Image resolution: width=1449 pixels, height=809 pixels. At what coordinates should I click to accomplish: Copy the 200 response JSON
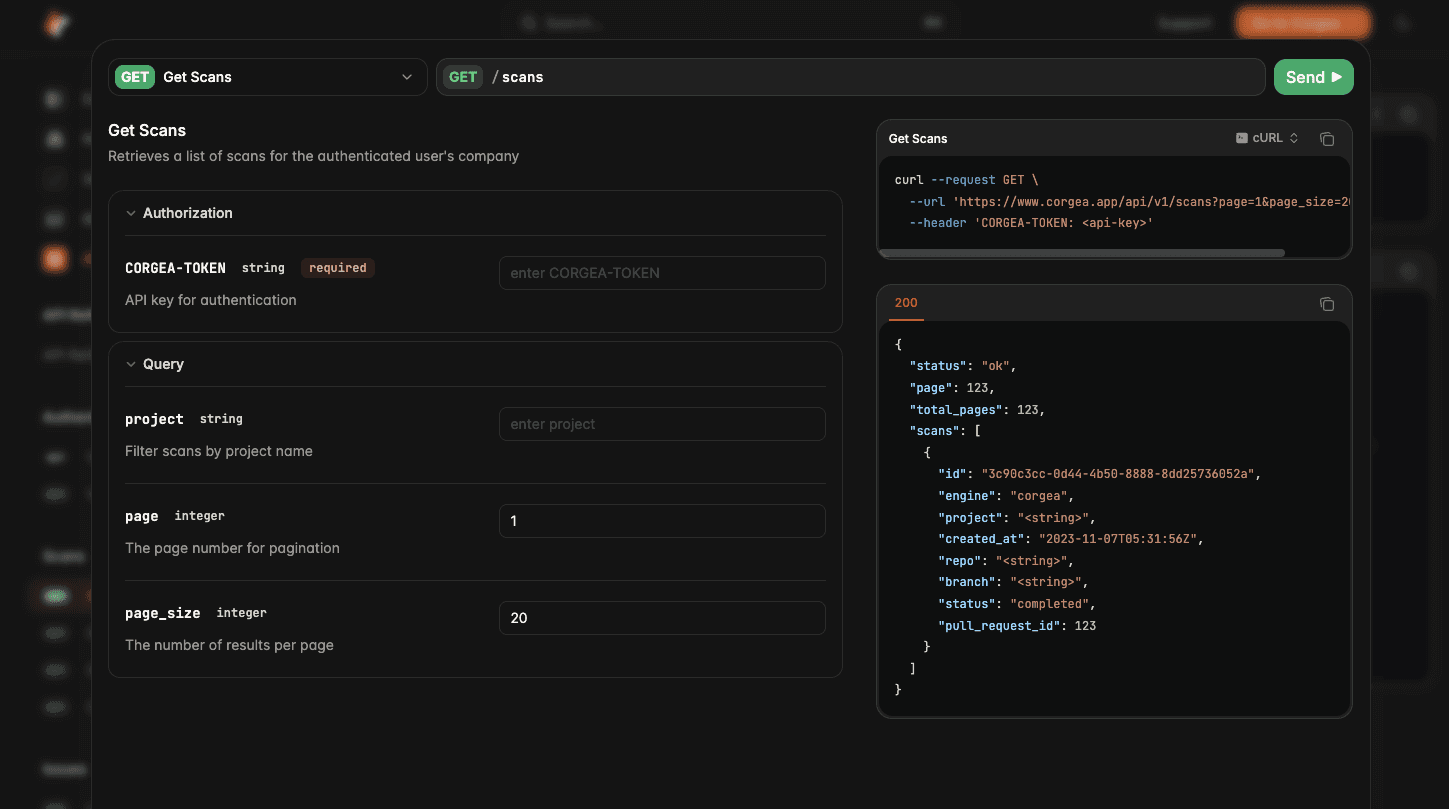point(1327,304)
